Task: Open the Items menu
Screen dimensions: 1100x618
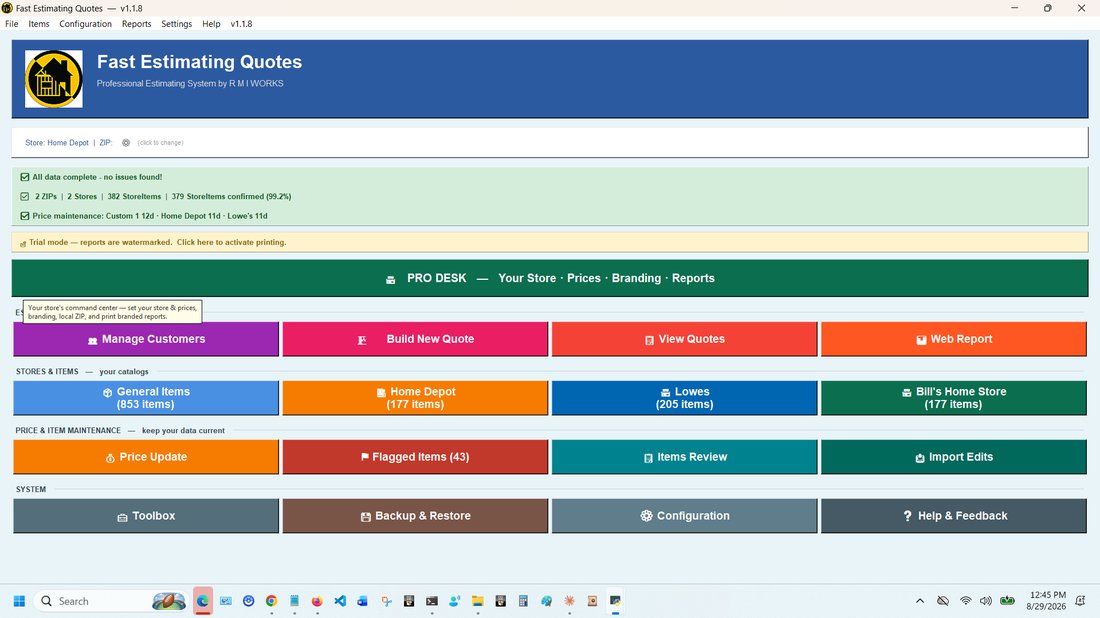Action: pyautogui.click(x=39, y=24)
